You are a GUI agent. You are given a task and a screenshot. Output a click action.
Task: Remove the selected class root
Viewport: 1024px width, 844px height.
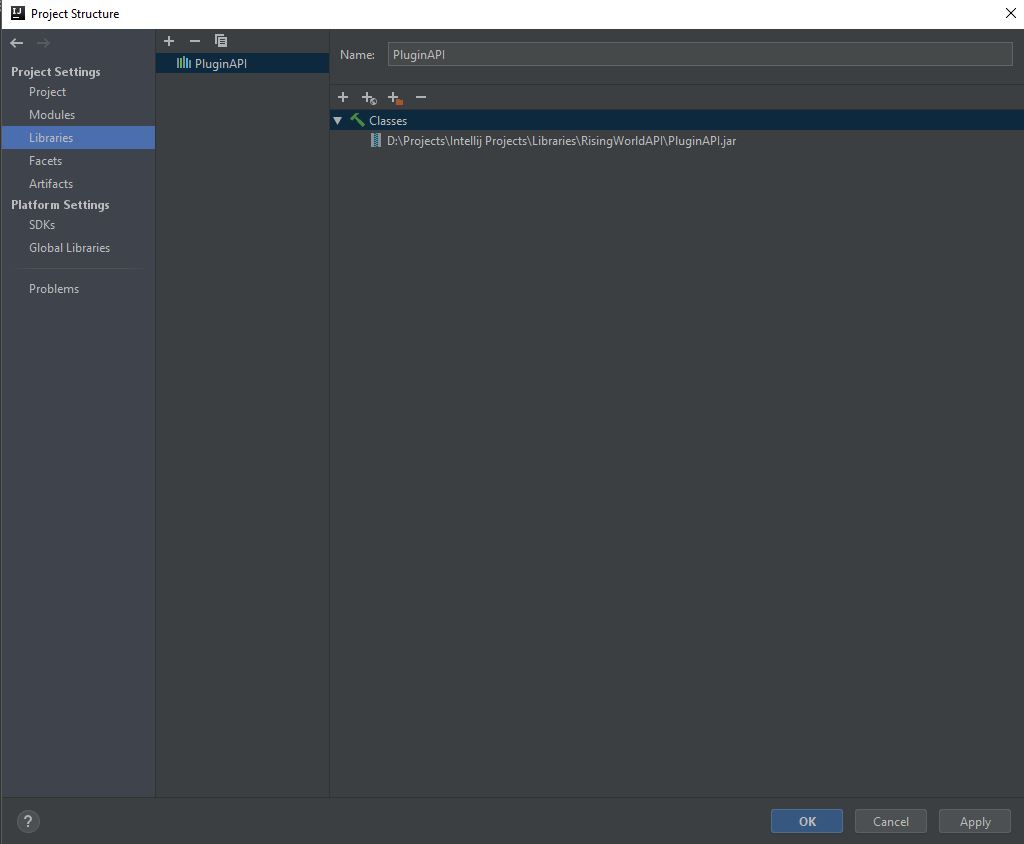(x=421, y=97)
